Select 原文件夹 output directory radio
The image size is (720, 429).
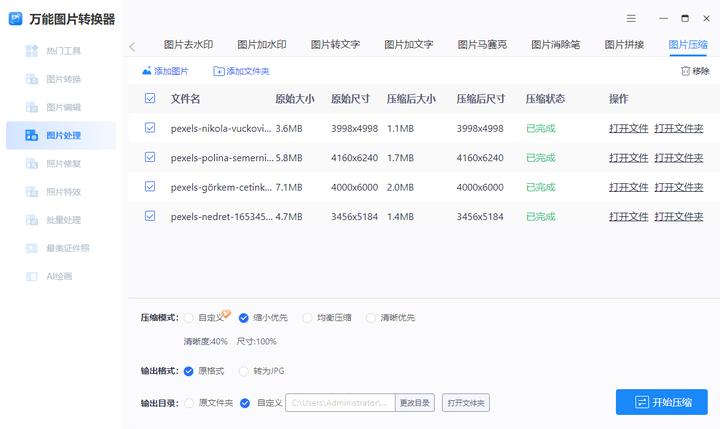point(189,403)
